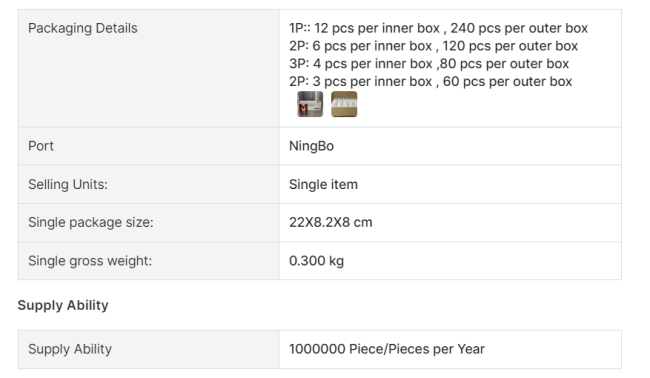Click the '240 pcs per outer box' text
The width and height of the screenshot is (650, 378).
[x=519, y=28]
